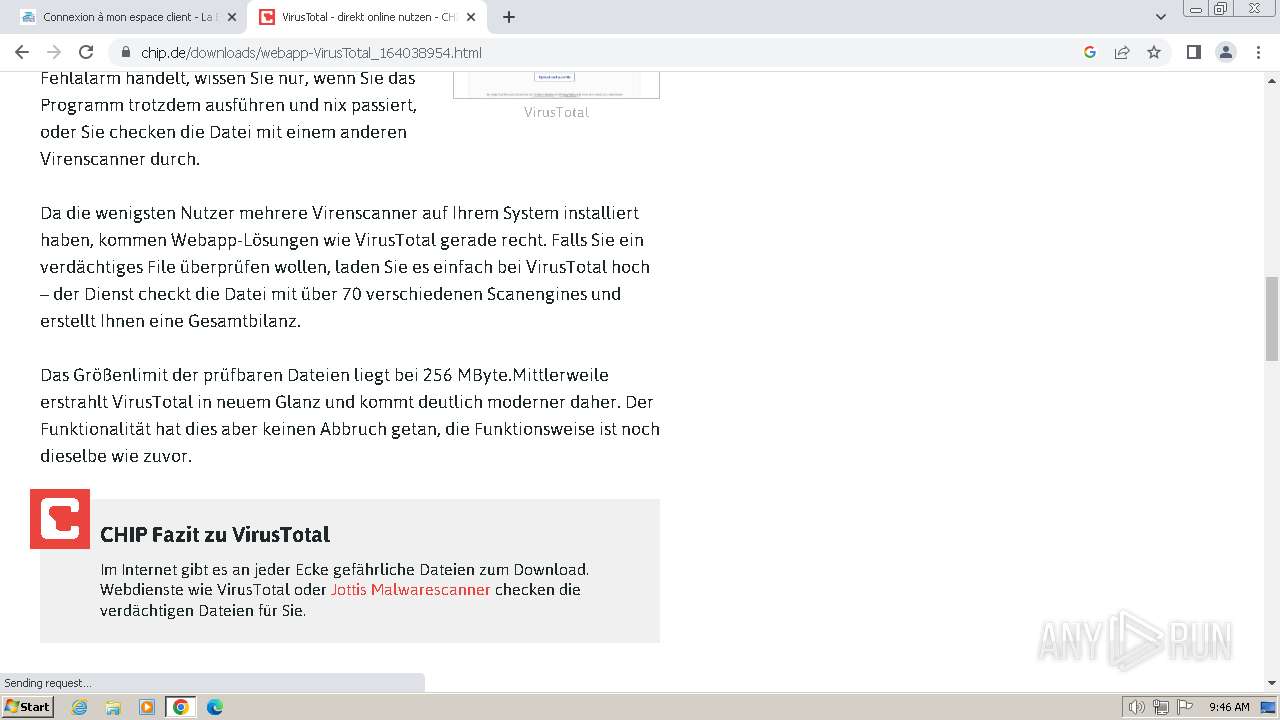View site information lock icon
Screen dimensions: 1280x720
tap(125, 52)
